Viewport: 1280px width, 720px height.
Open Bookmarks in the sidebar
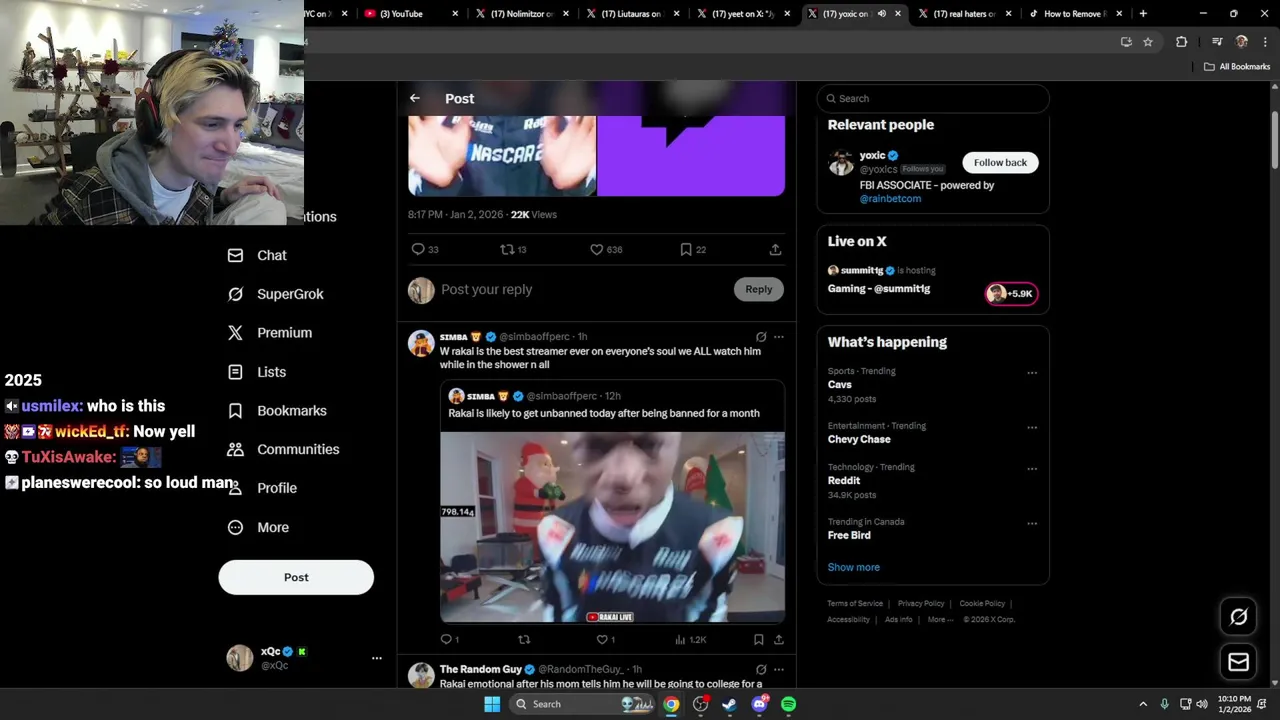(x=277, y=410)
